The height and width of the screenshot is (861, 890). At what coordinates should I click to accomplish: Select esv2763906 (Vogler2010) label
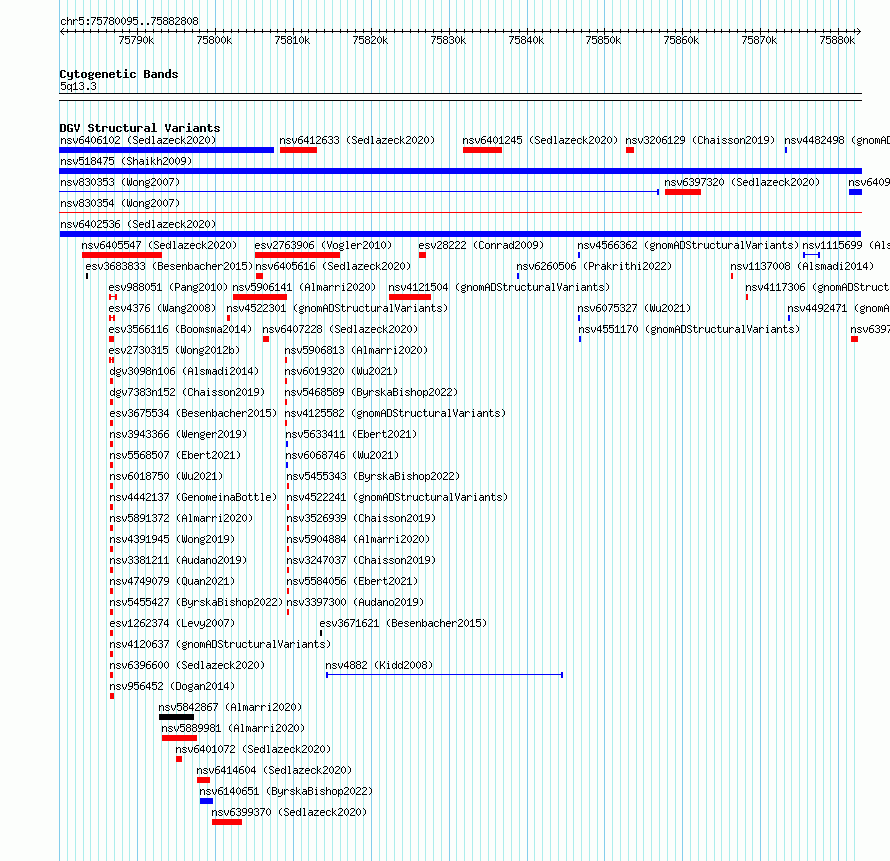323,245
